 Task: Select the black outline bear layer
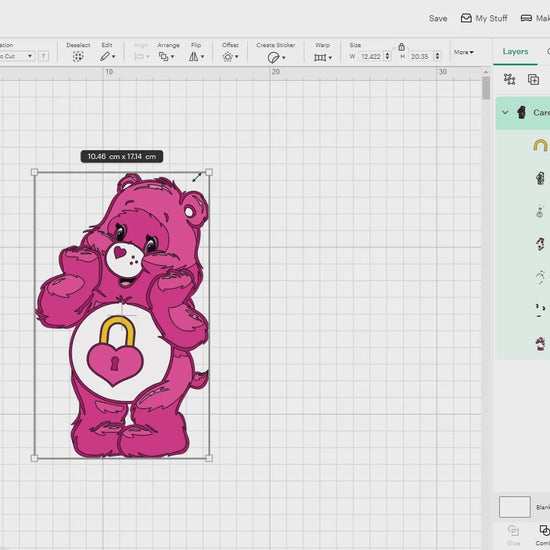(540, 178)
